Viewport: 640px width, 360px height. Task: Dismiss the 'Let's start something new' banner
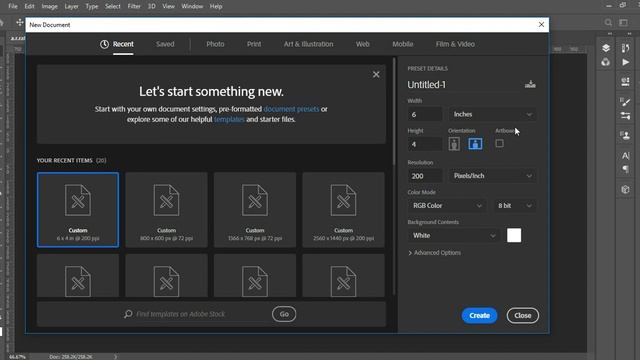[x=376, y=74]
